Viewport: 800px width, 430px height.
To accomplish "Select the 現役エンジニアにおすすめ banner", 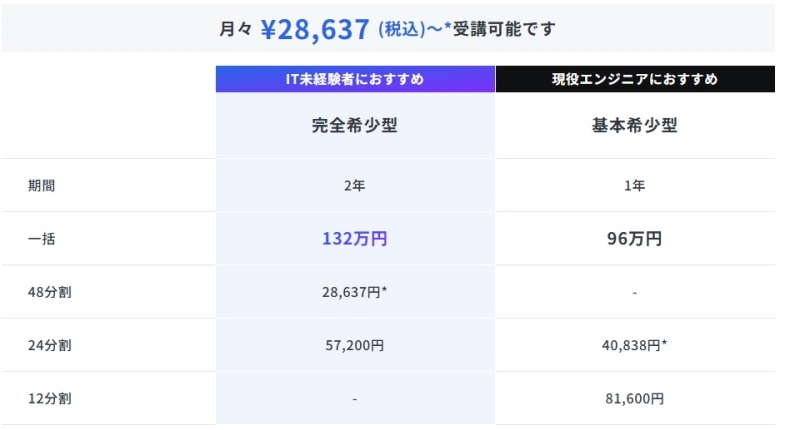I will 635,79.
